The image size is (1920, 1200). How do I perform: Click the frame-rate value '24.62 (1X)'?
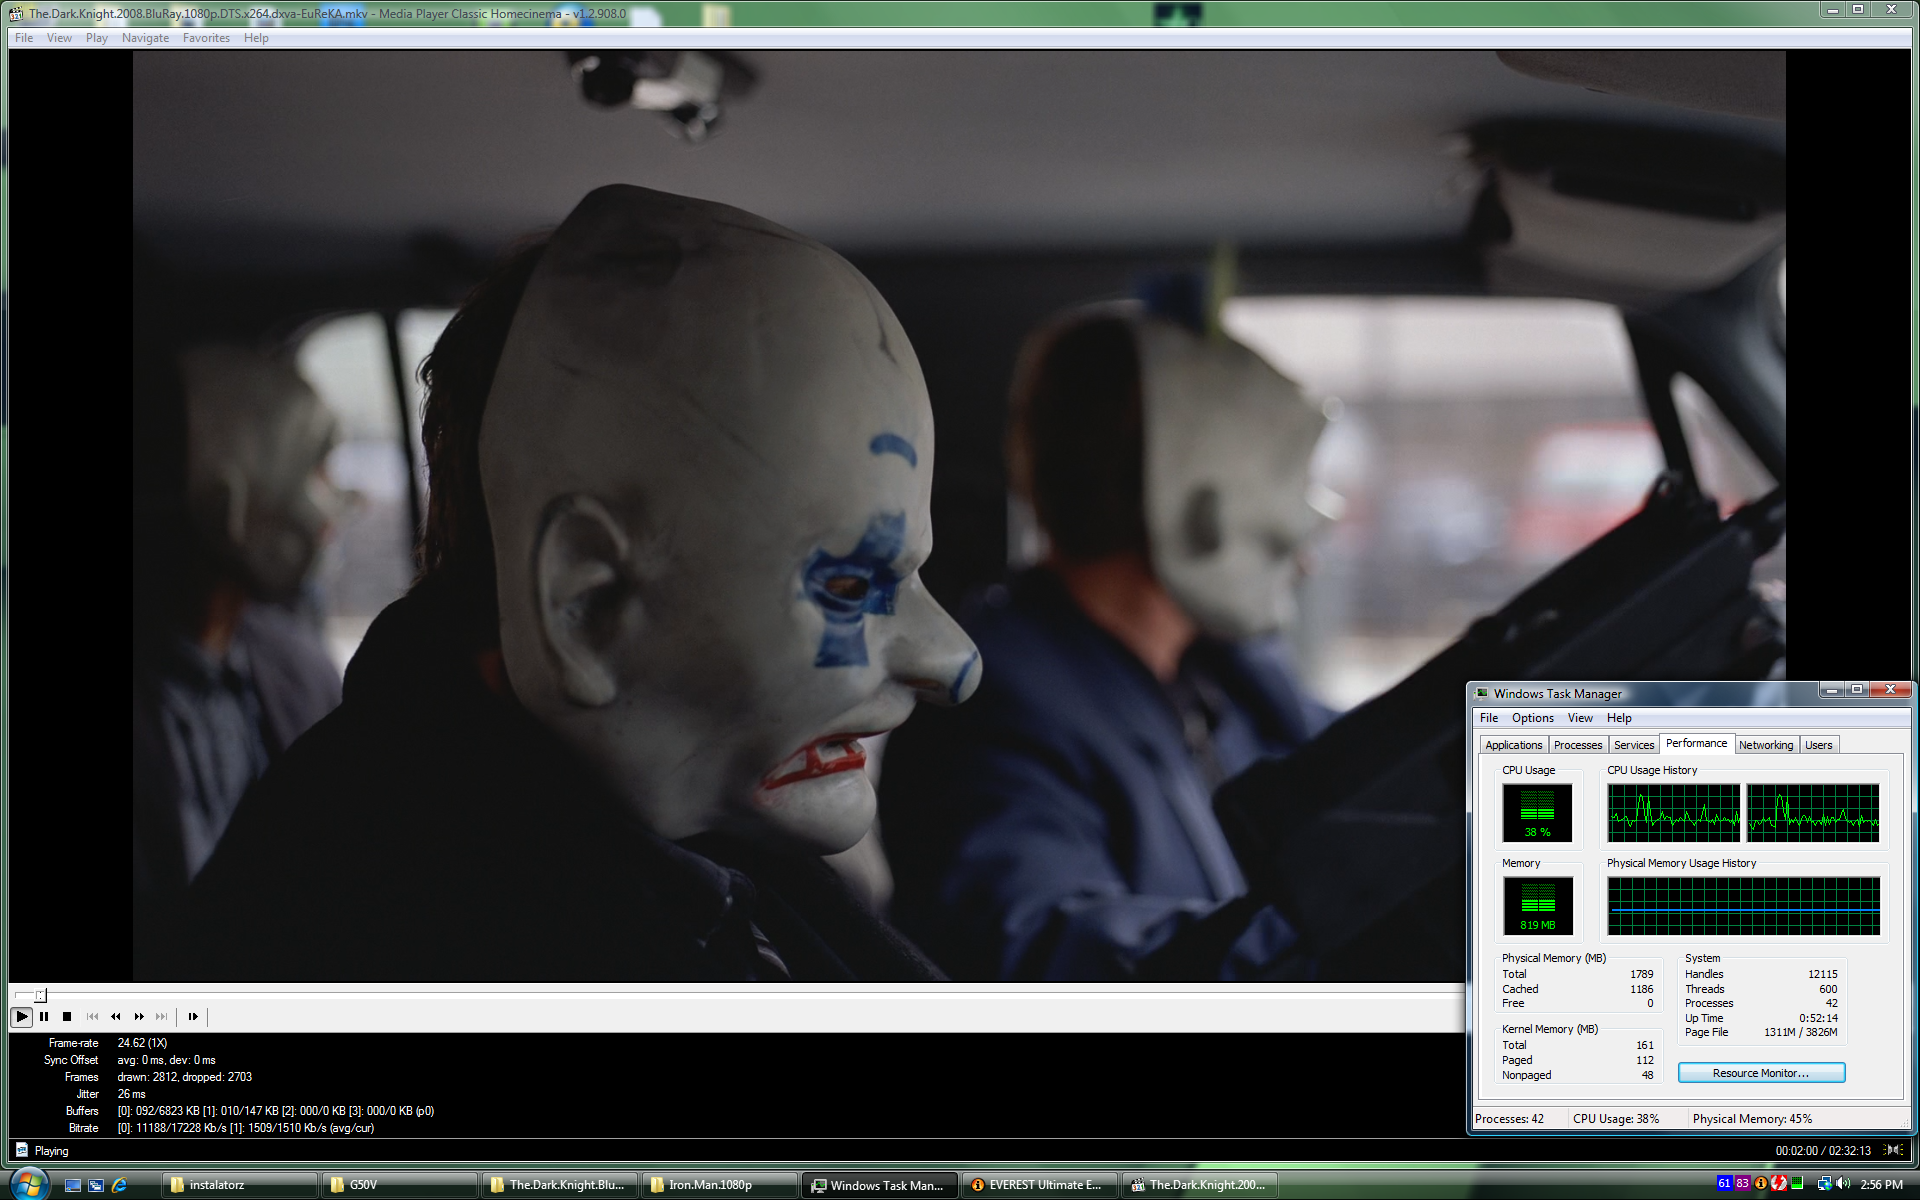tap(142, 1043)
